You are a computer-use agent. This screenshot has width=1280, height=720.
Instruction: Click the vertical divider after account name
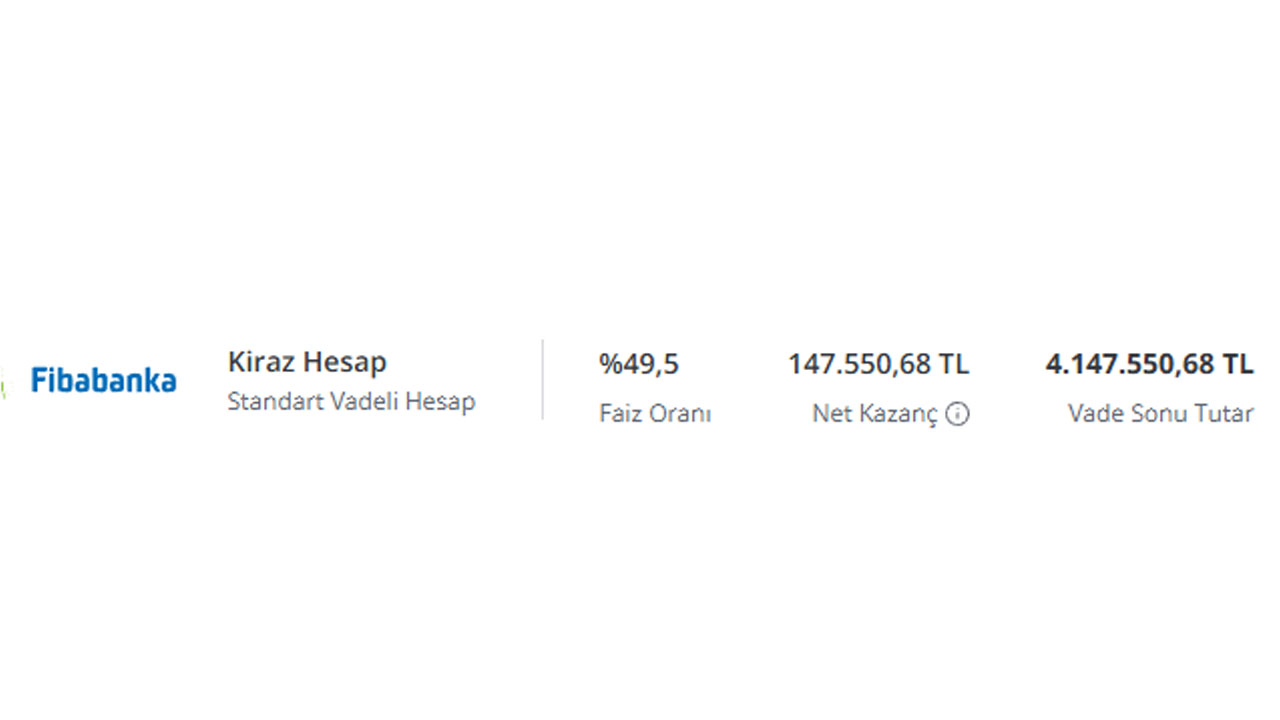point(543,379)
